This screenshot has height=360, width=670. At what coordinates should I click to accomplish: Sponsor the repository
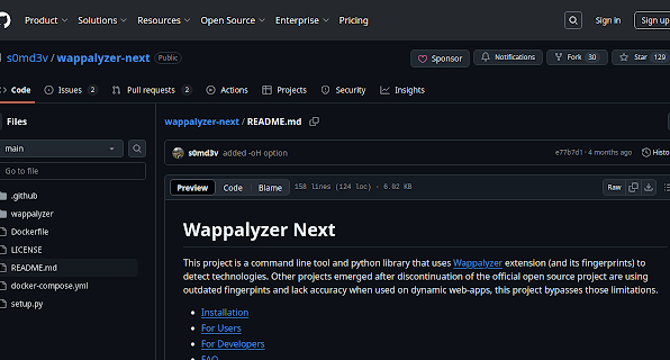click(440, 59)
